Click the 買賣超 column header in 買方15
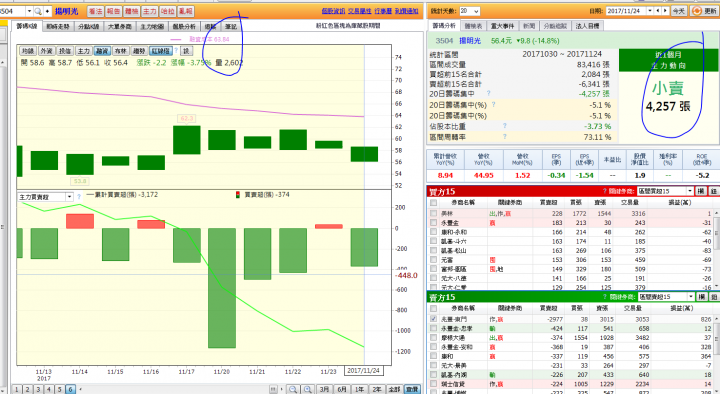The height and width of the screenshot is (394, 720). click(x=549, y=202)
